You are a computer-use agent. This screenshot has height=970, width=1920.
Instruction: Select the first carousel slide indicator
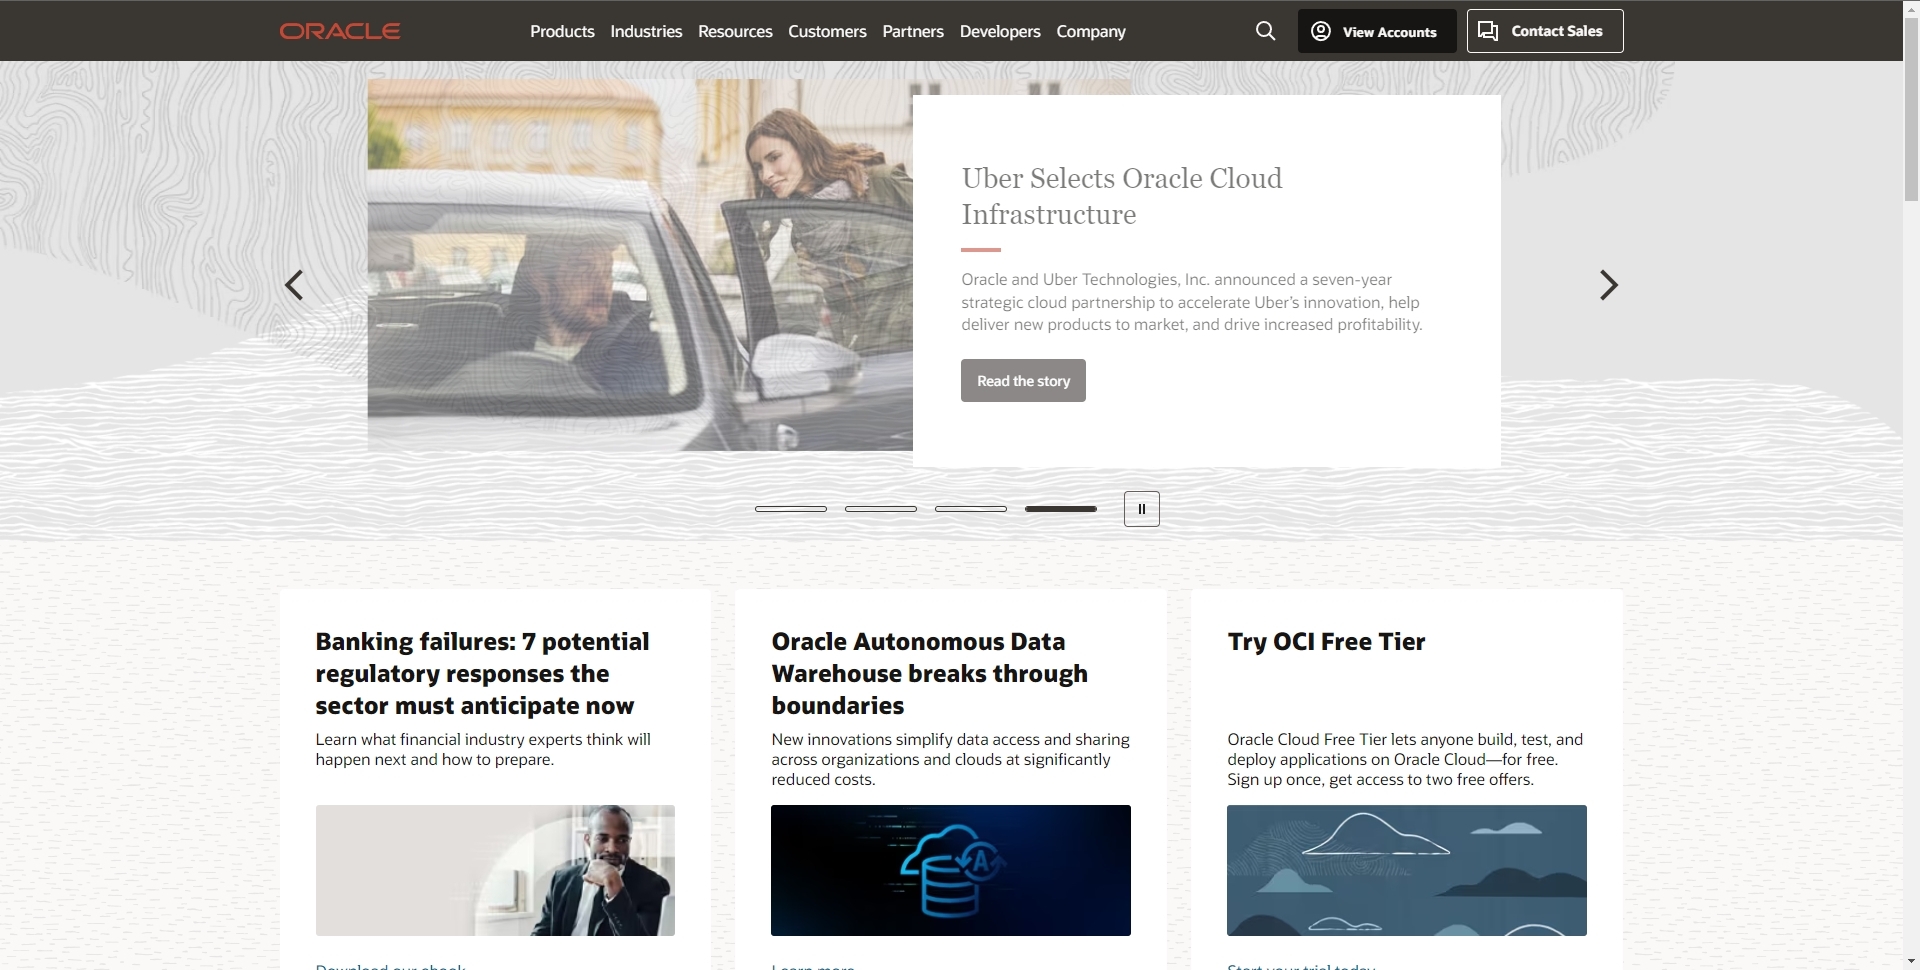[791, 509]
